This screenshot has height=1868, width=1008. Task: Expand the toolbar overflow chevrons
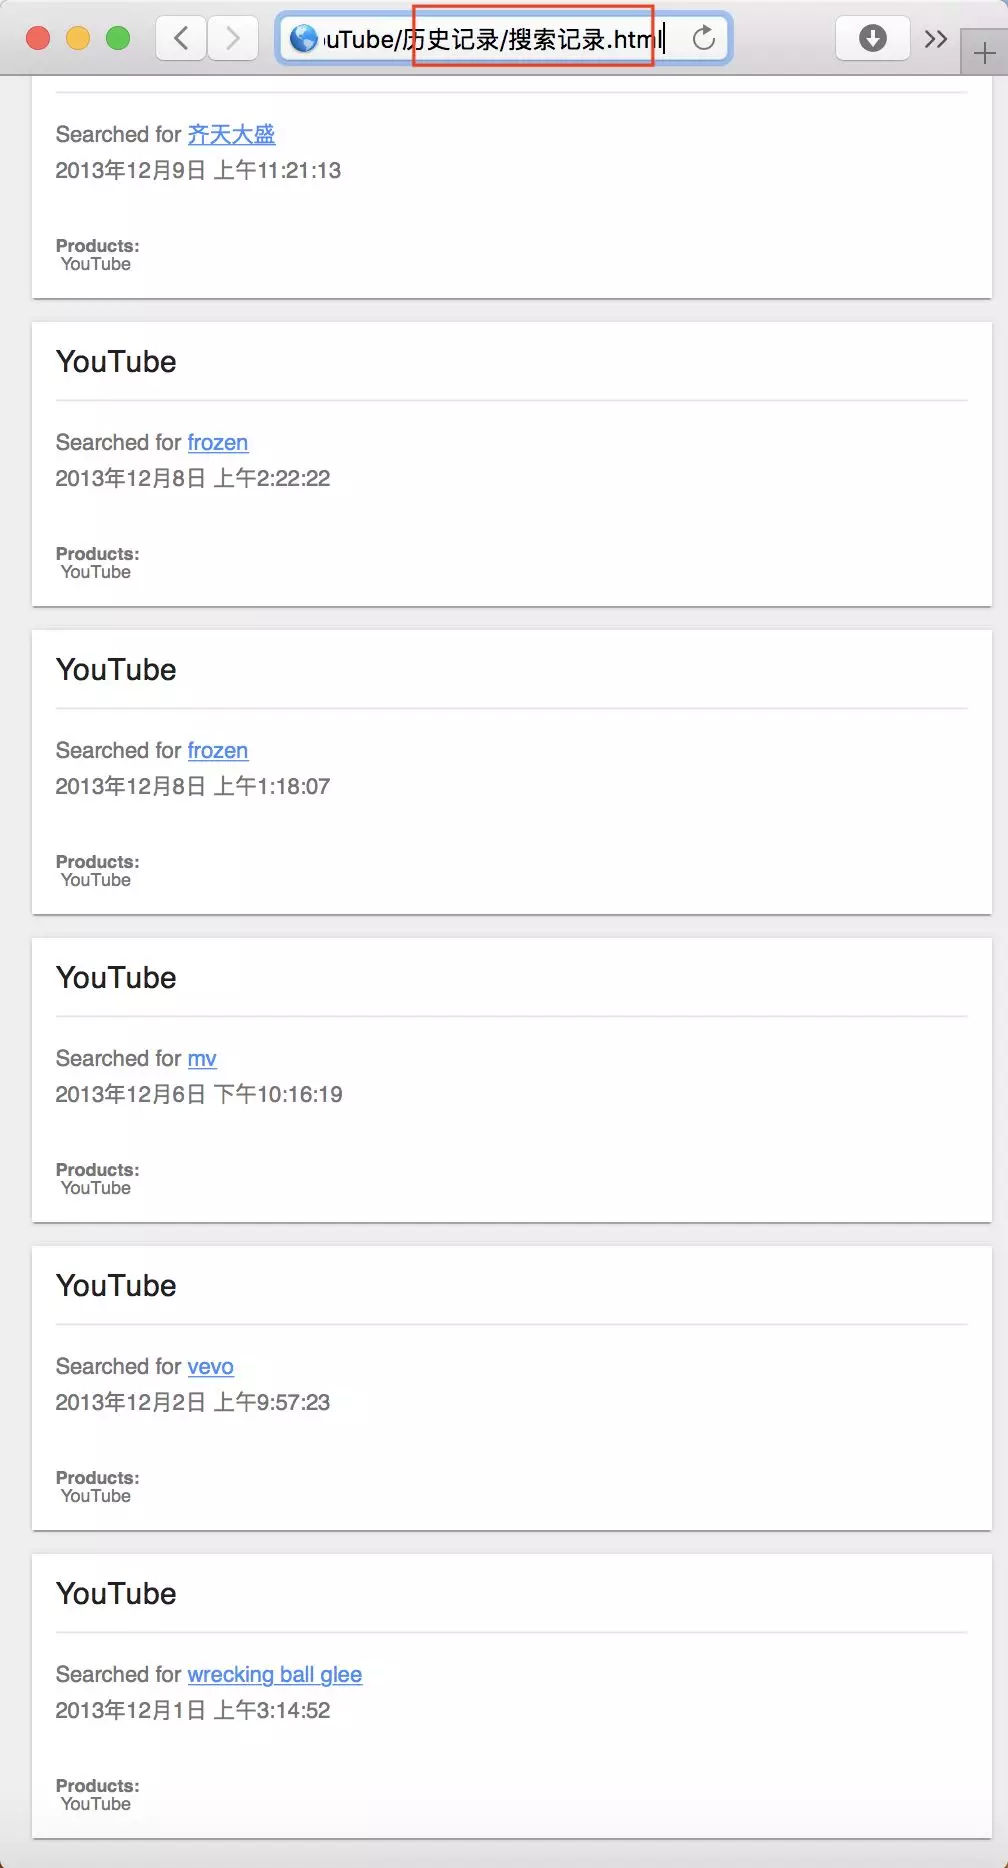click(935, 39)
